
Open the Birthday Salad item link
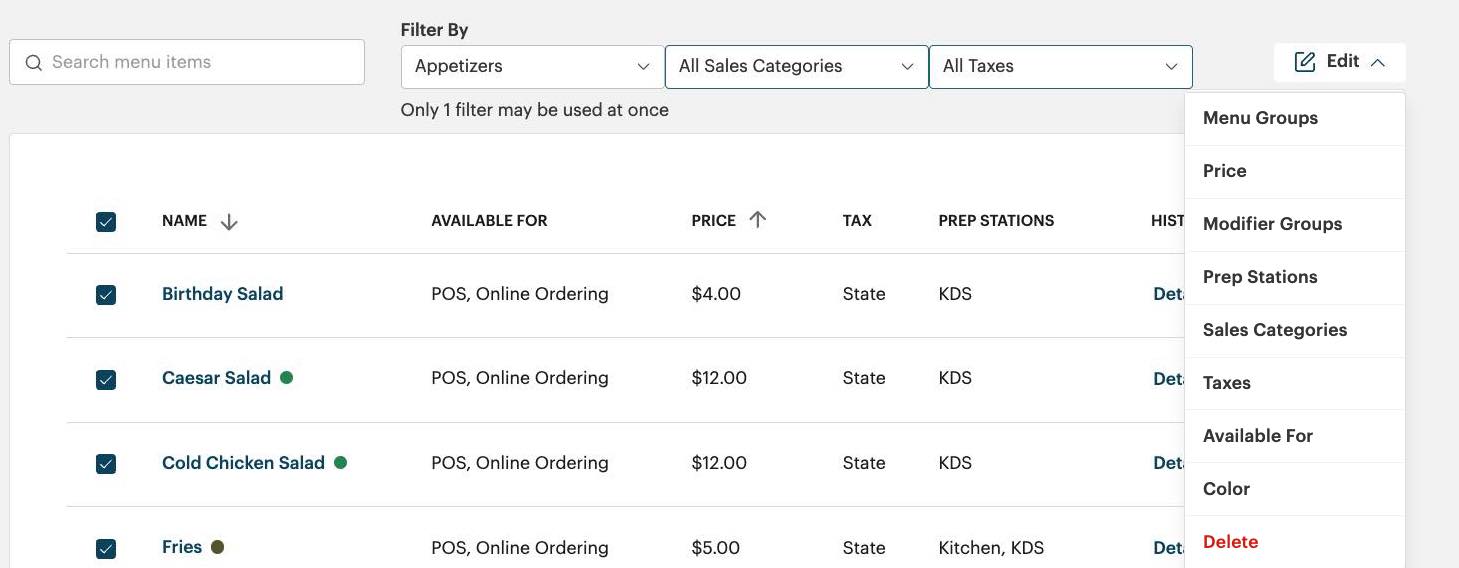tap(222, 294)
